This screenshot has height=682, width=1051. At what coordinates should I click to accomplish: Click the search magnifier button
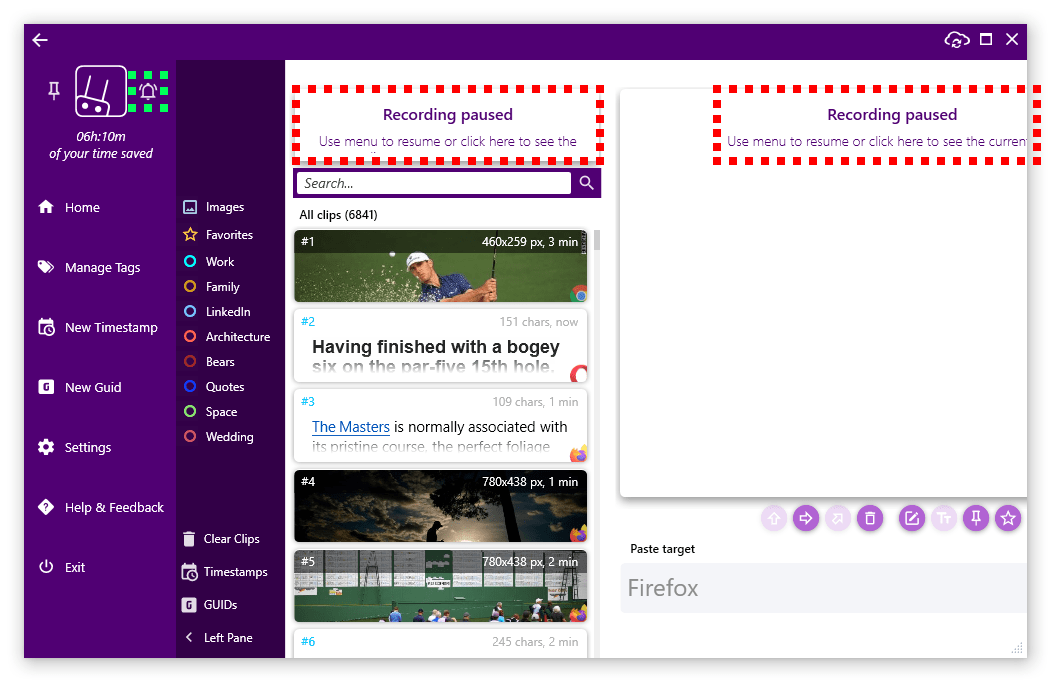[586, 183]
